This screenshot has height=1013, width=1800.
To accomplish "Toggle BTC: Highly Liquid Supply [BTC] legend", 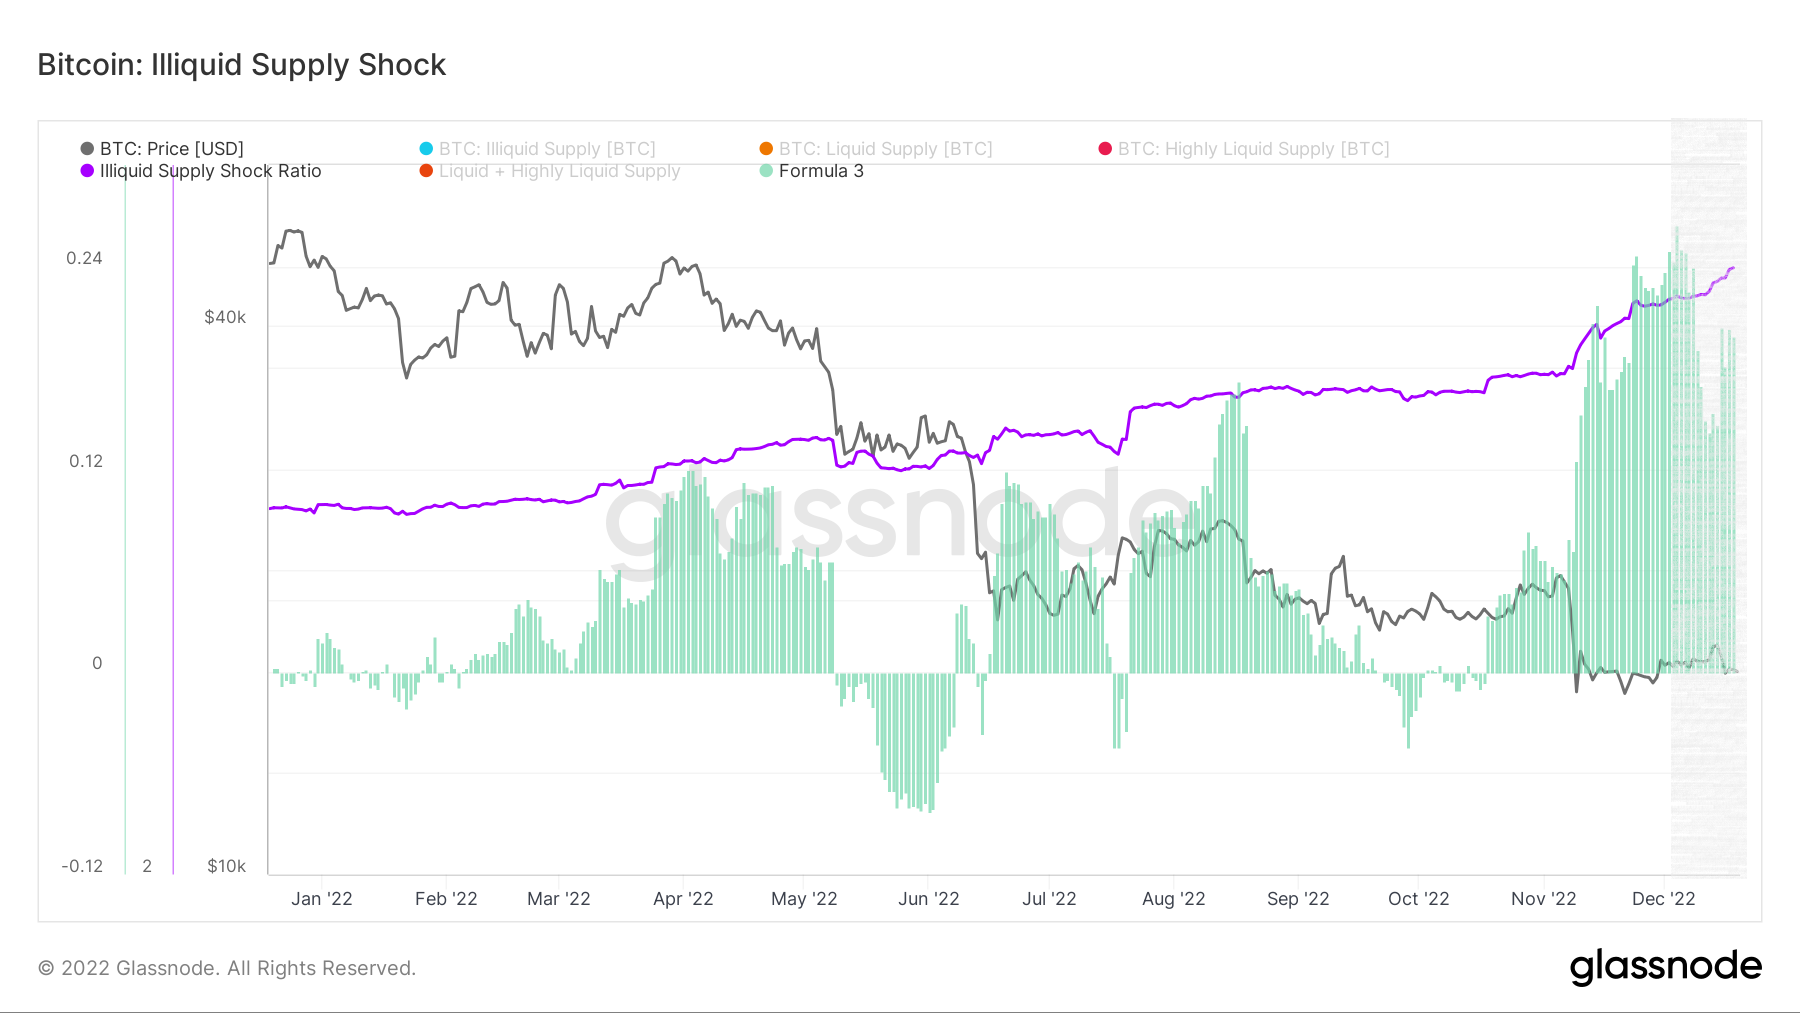I will click(1244, 149).
